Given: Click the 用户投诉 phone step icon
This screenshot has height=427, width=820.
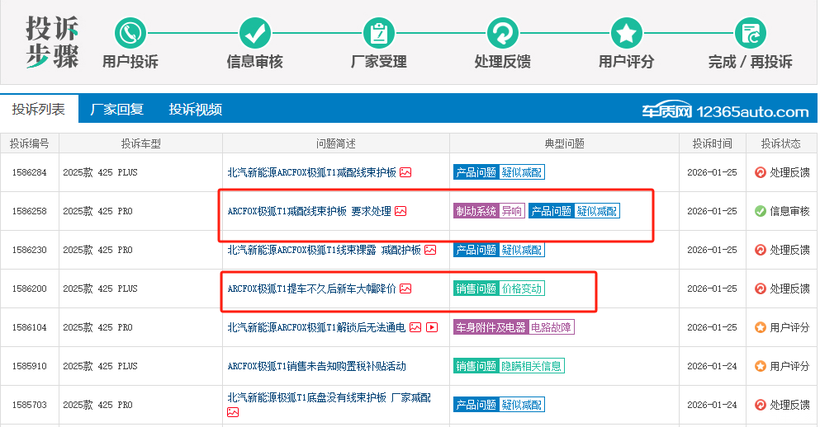Looking at the screenshot, I should (x=130, y=32).
